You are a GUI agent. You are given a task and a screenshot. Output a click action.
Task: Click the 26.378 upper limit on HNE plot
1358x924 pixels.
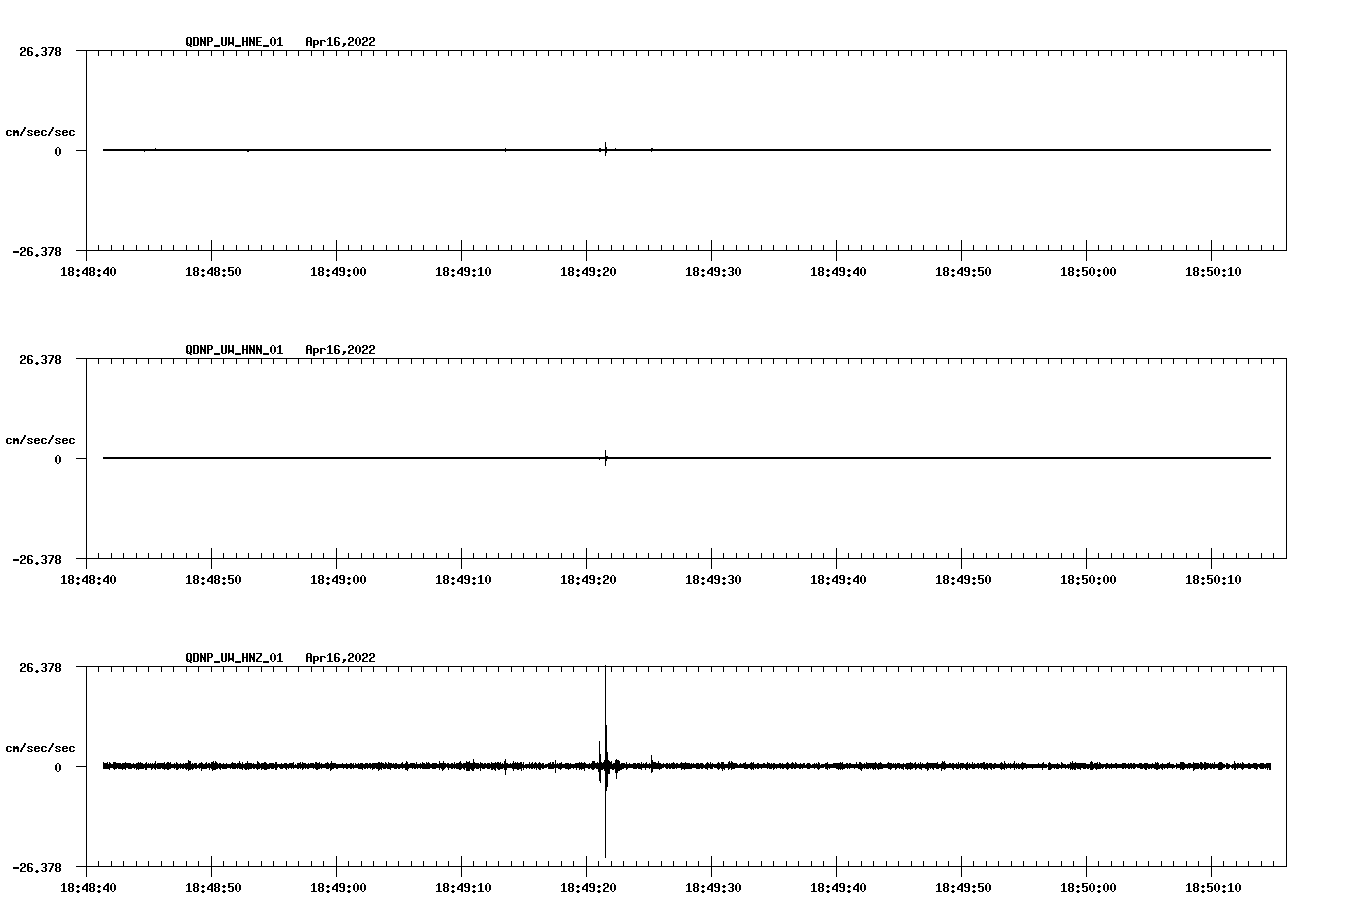point(40,51)
